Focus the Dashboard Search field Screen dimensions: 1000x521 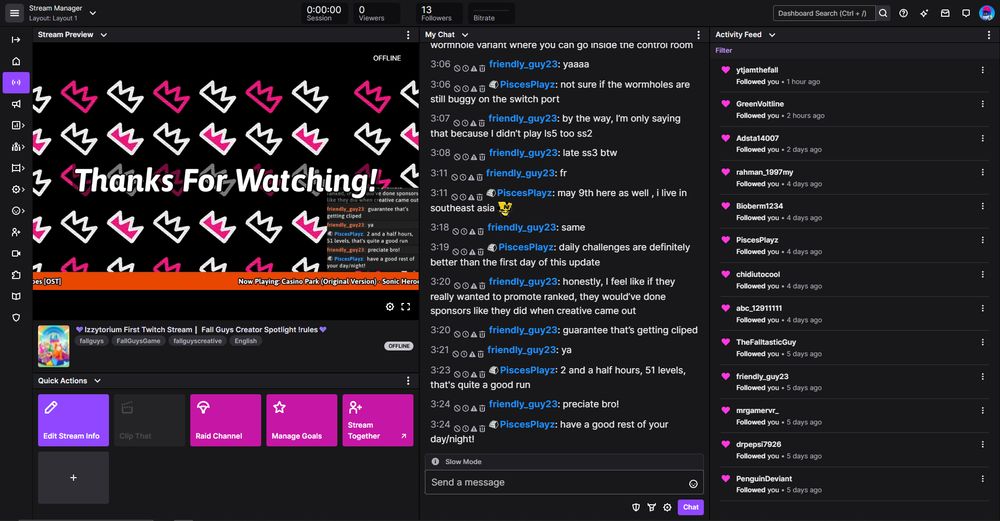click(824, 13)
